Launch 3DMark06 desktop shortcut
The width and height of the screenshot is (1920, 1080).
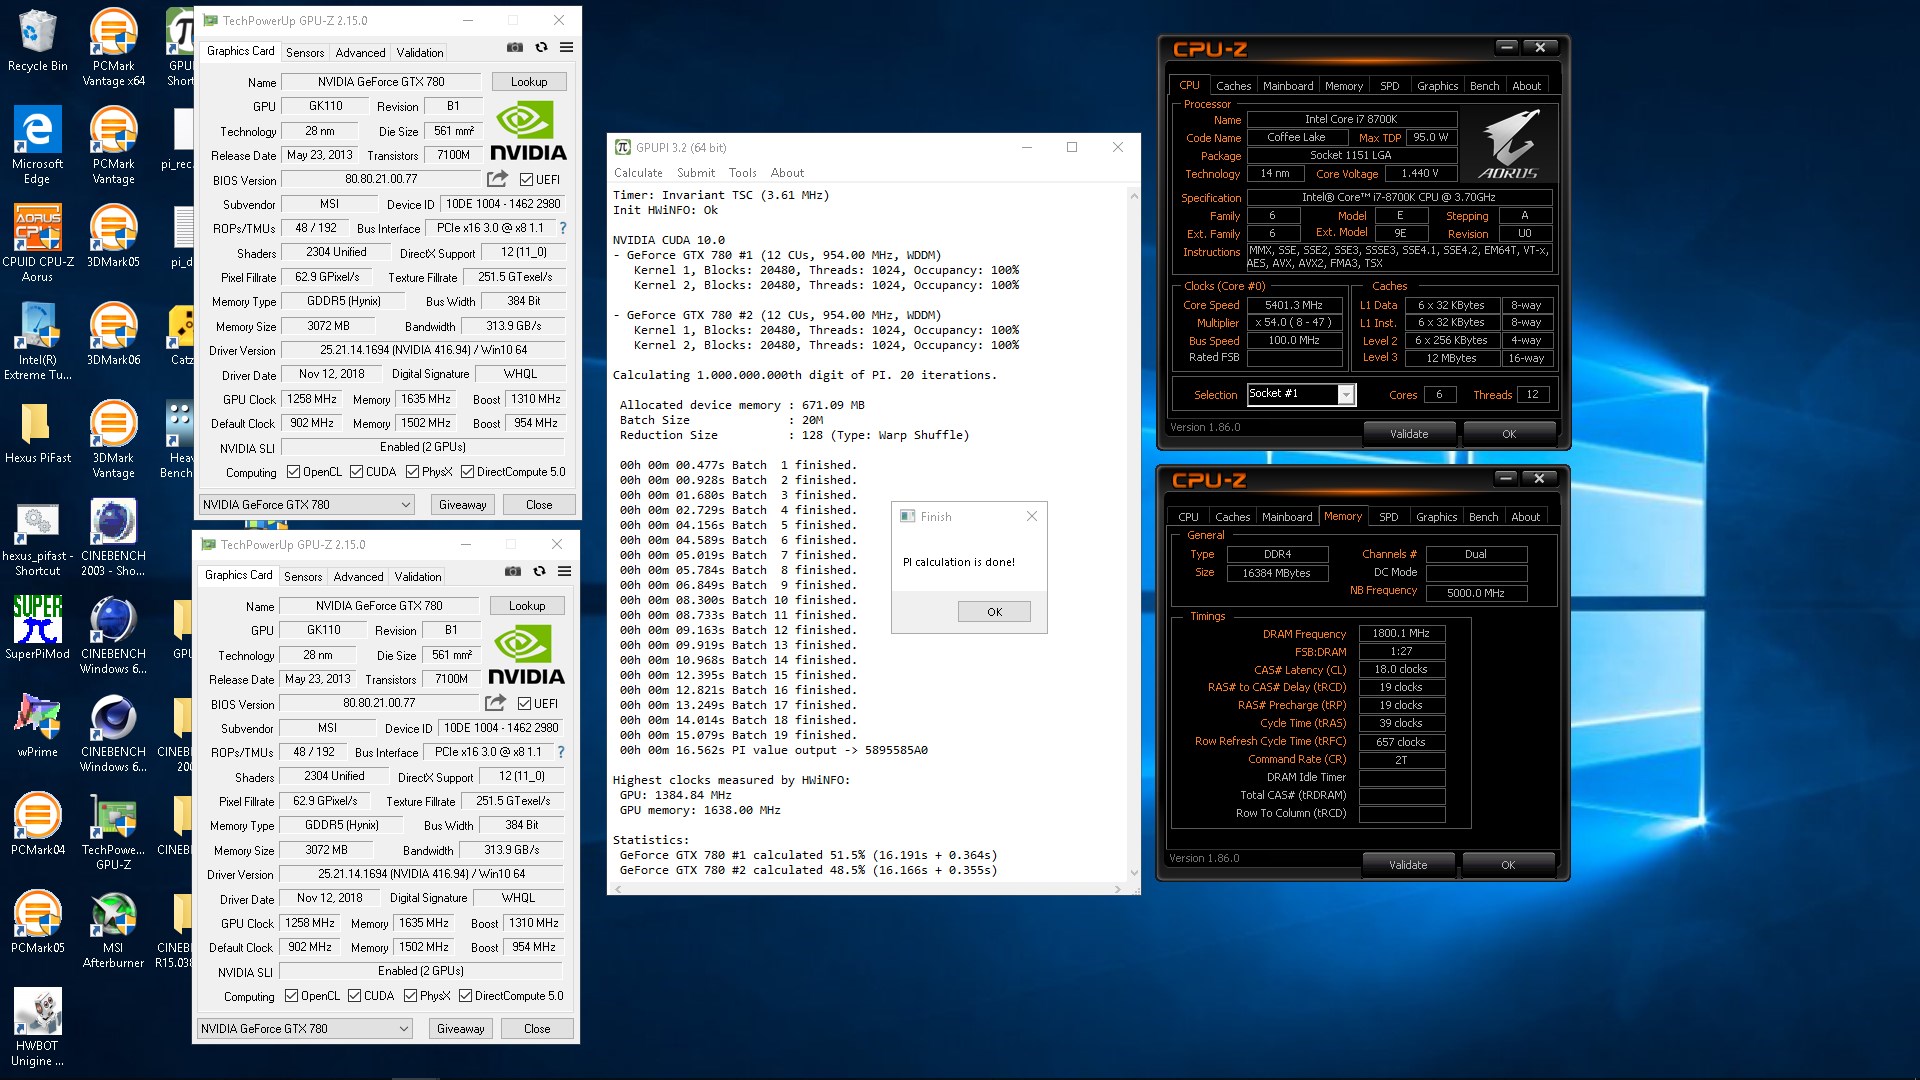pyautogui.click(x=113, y=334)
